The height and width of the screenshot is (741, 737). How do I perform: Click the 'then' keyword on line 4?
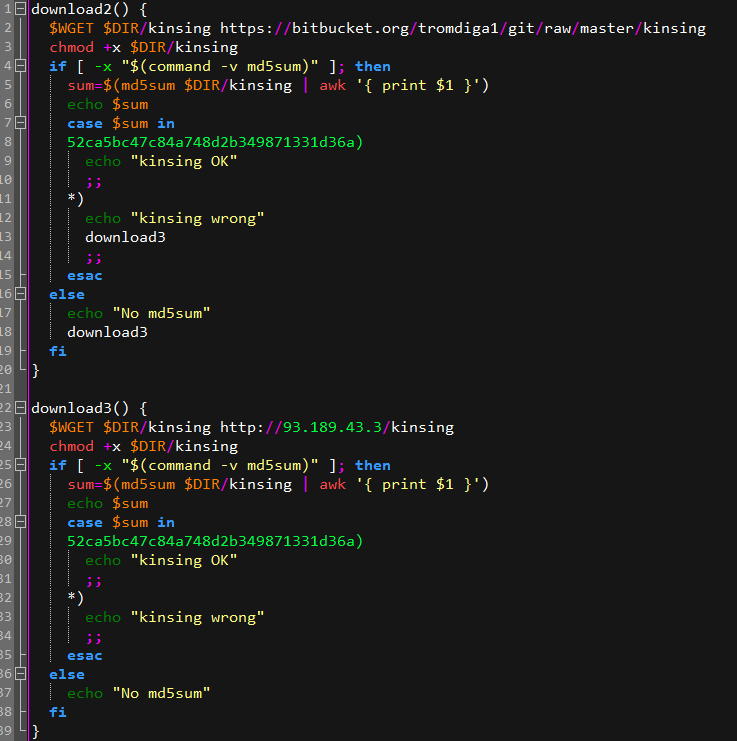(x=373, y=66)
